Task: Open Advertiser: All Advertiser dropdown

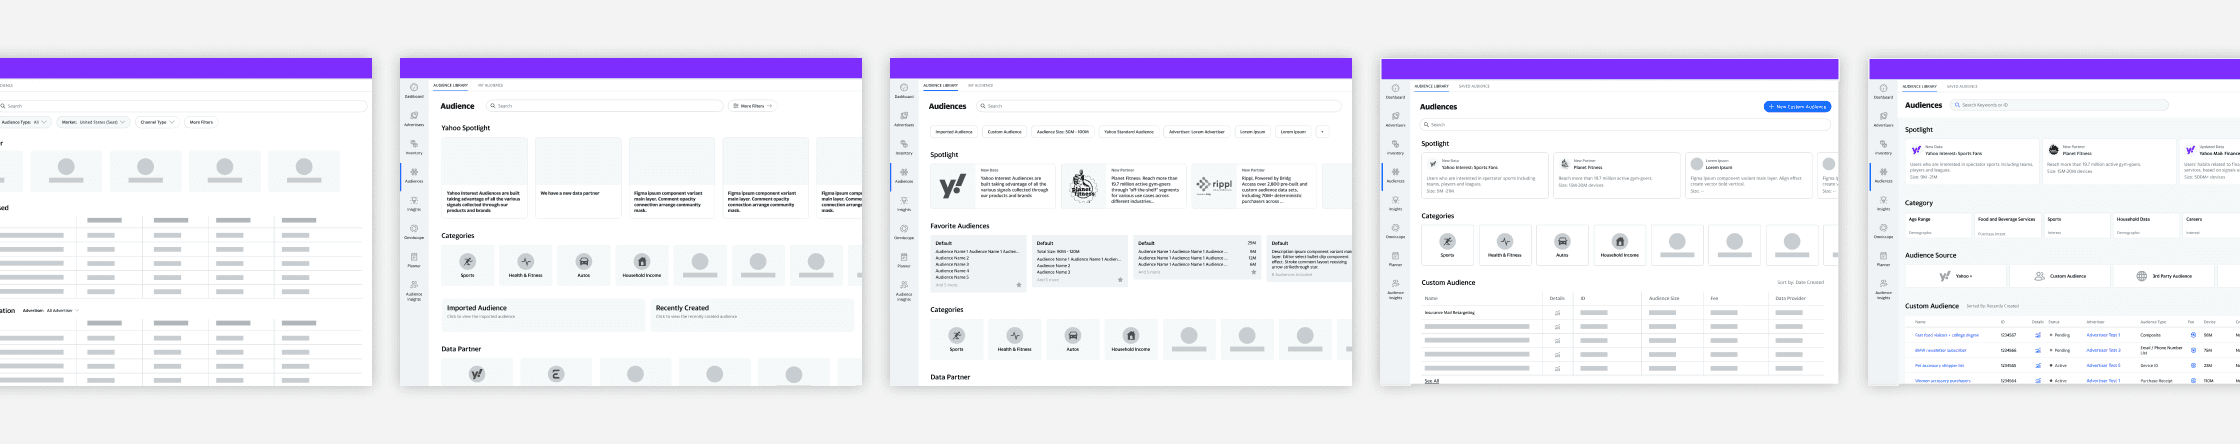Action: 52,310
